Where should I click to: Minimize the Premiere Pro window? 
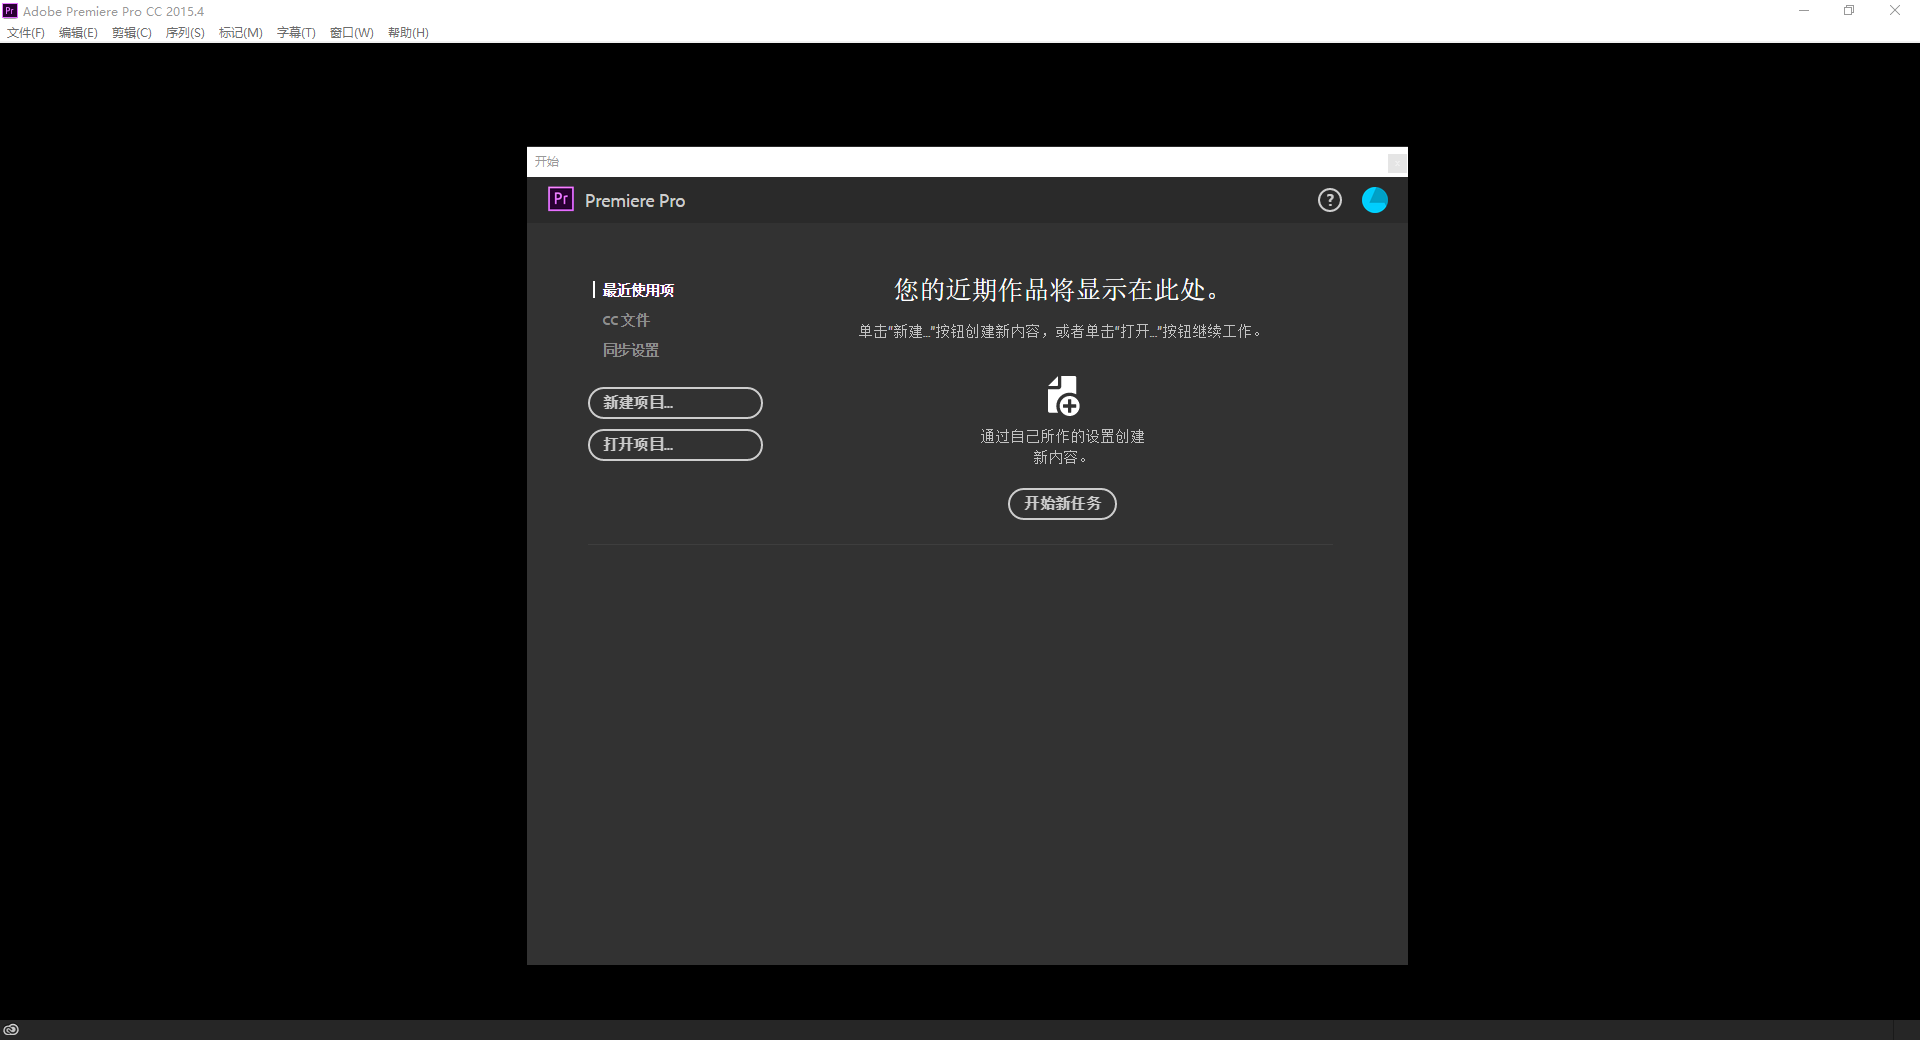coord(1804,11)
